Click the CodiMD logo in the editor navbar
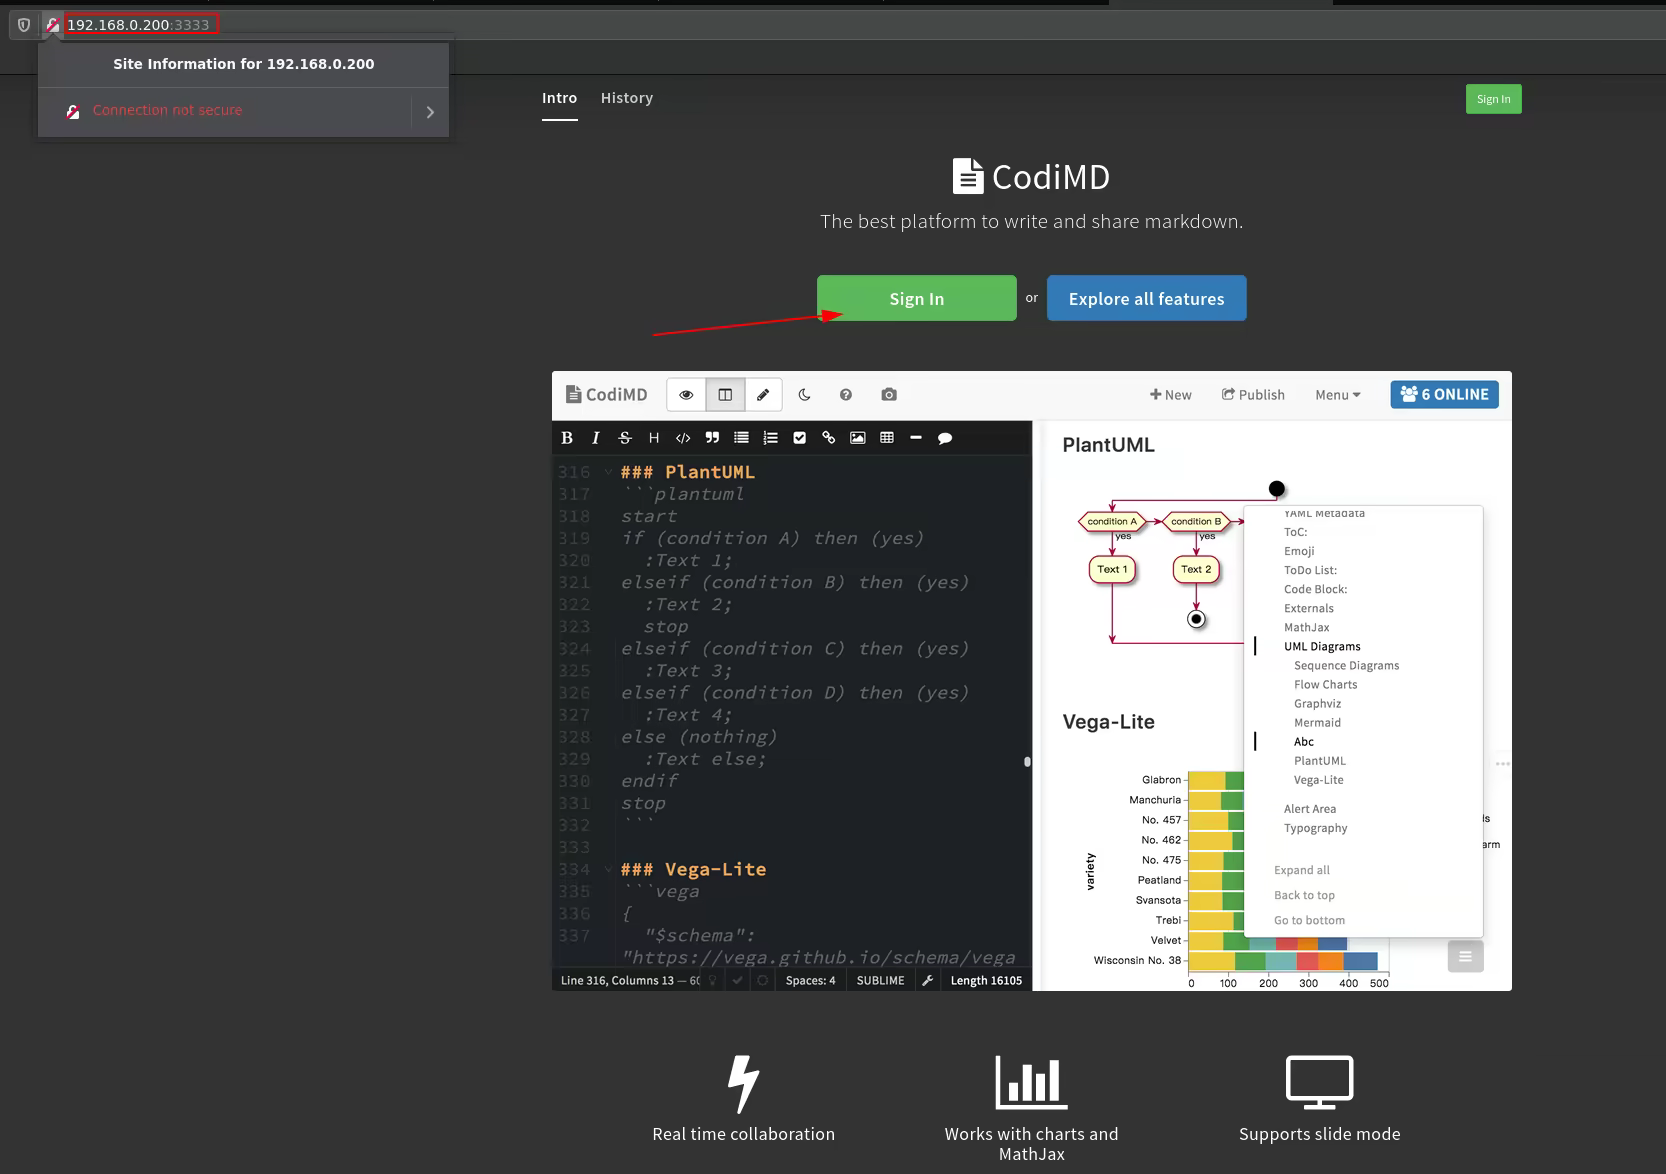 coord(606,395)
